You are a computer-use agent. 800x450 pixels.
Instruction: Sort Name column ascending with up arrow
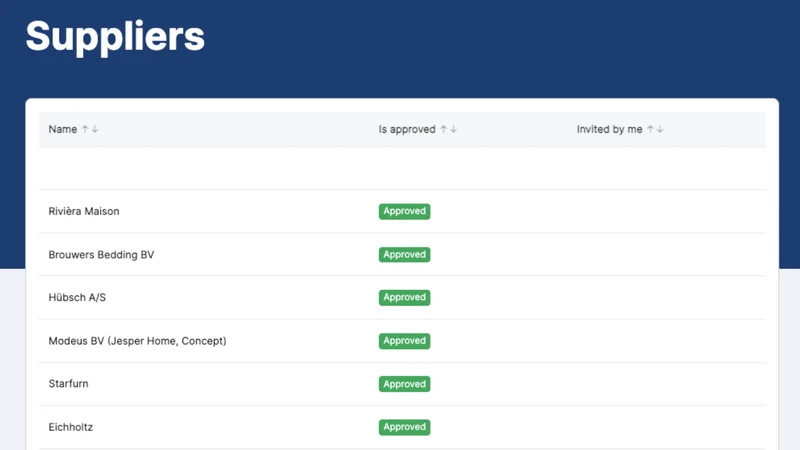pyautogui.click(x=85, y=129)
